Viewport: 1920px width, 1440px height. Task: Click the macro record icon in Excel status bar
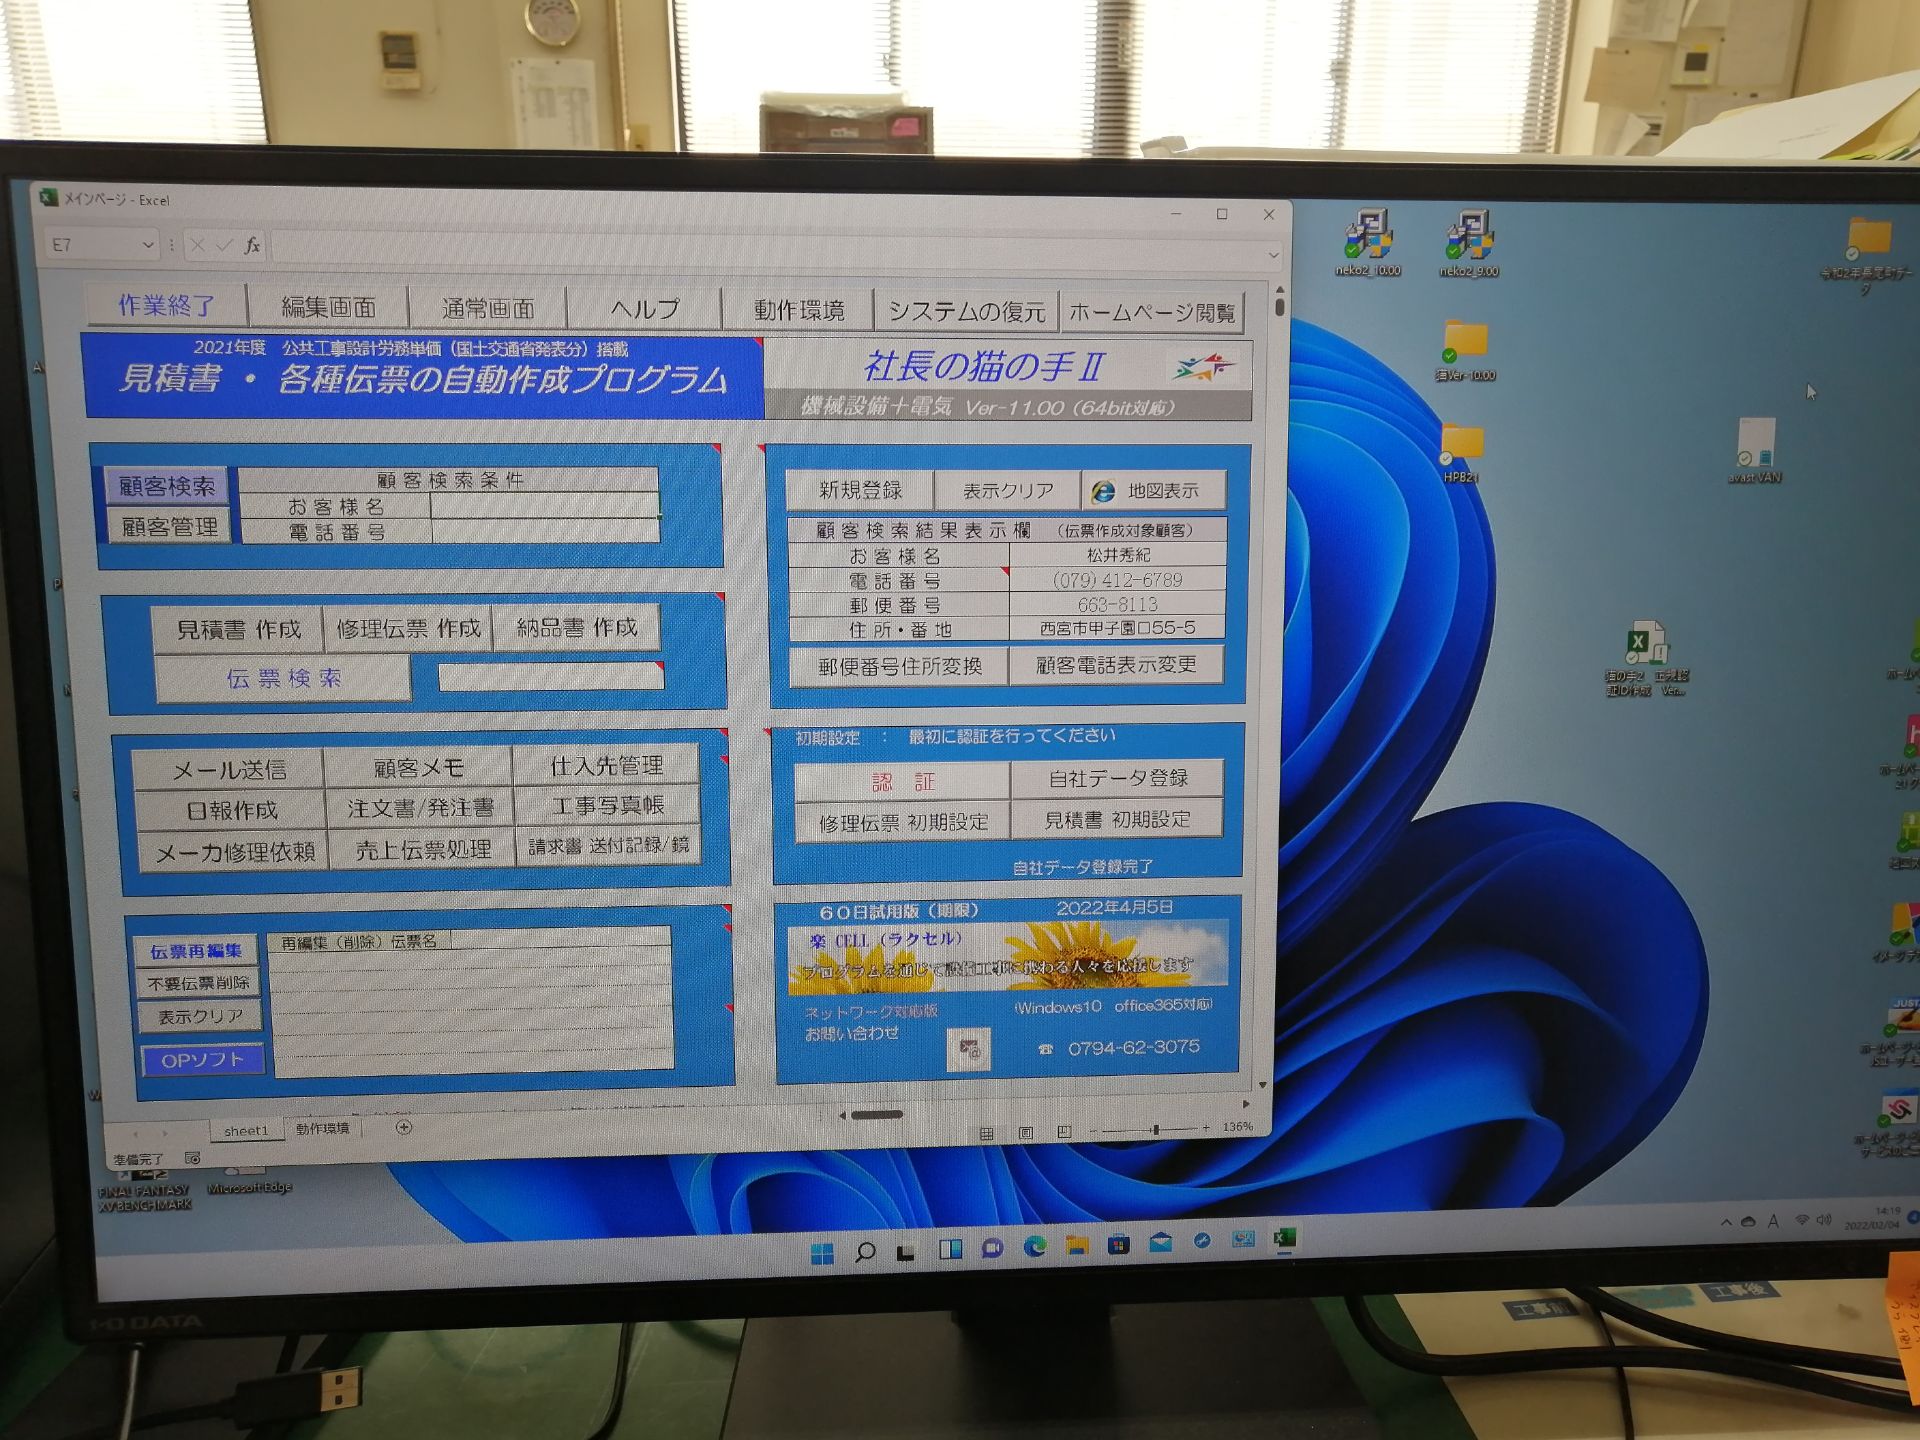pos(192,1158)
